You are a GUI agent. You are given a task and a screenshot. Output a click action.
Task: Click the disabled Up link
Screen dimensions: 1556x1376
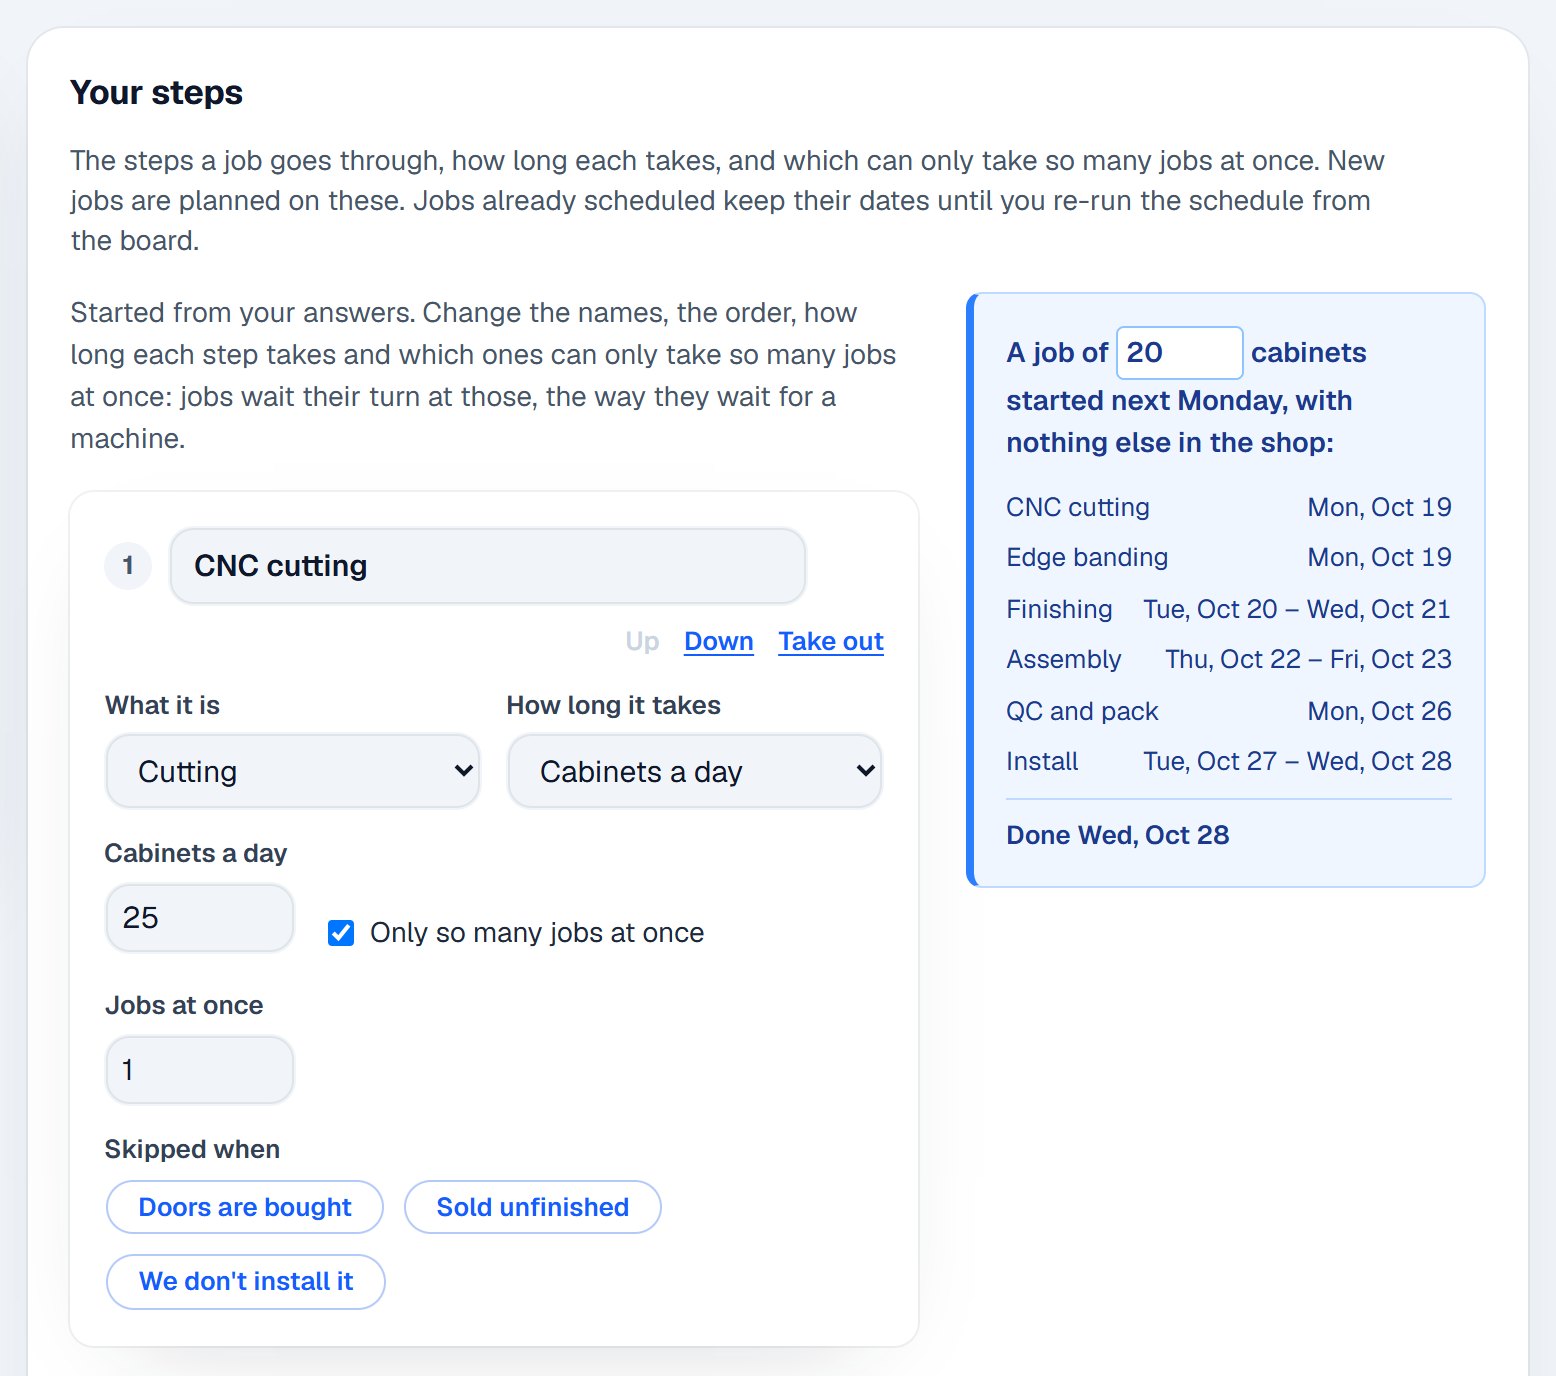click(x=642, y=641)
